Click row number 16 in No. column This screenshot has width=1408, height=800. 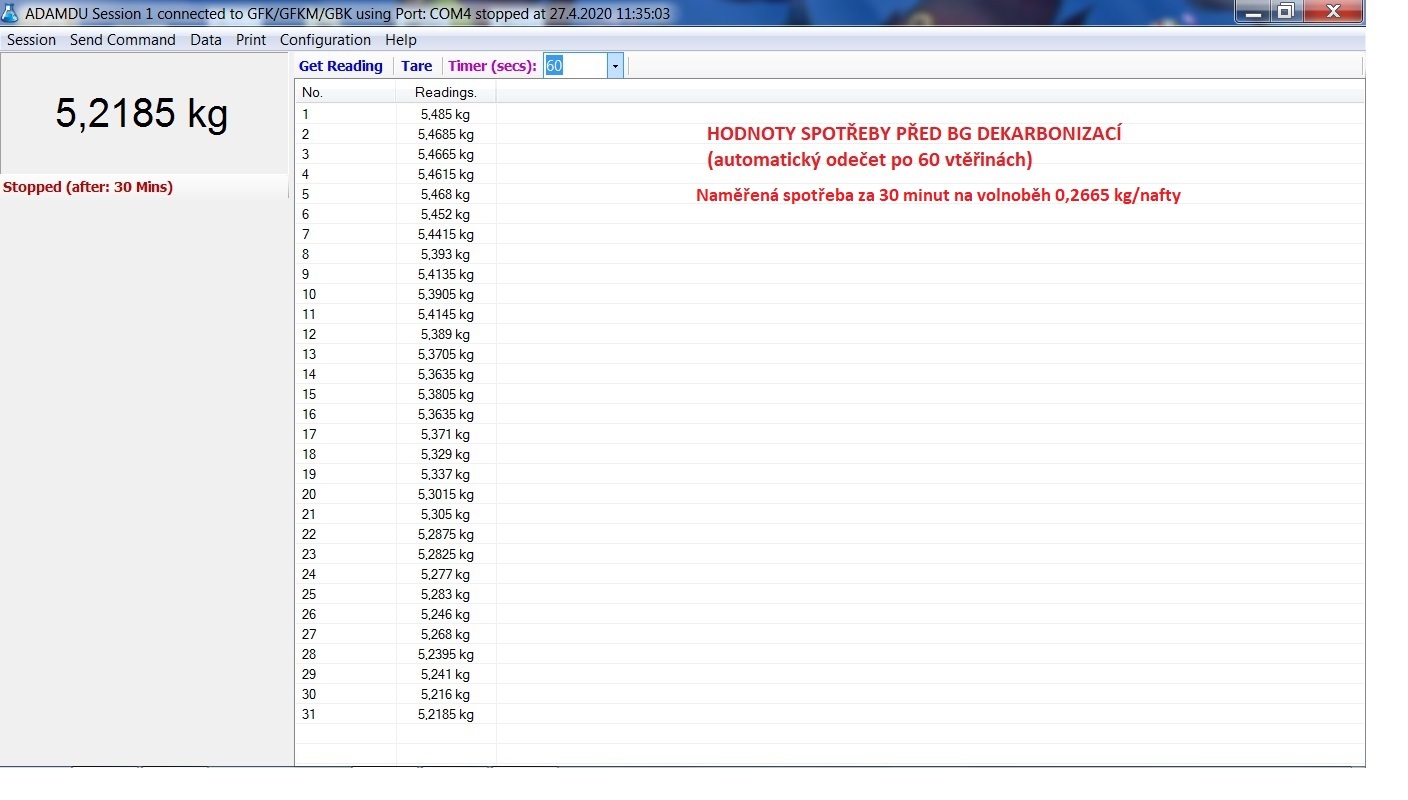point(309,414)
